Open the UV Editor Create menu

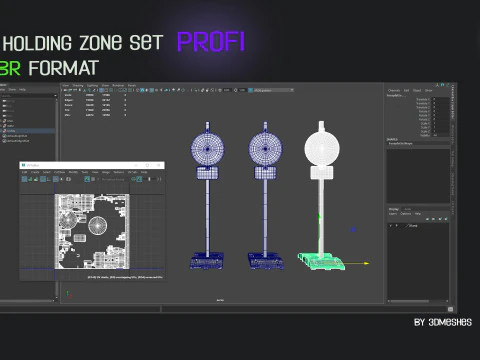pyautogui.click(x=35, y=172)
